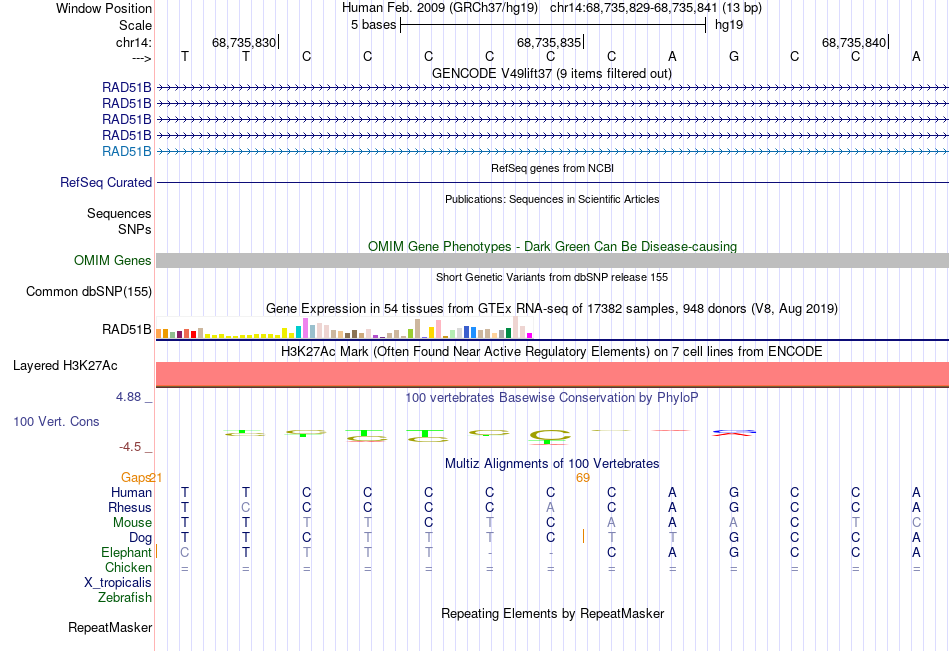950x651 pixels.
Task: Select the Mouse alignment row label
Action: (x=132, y=522)
